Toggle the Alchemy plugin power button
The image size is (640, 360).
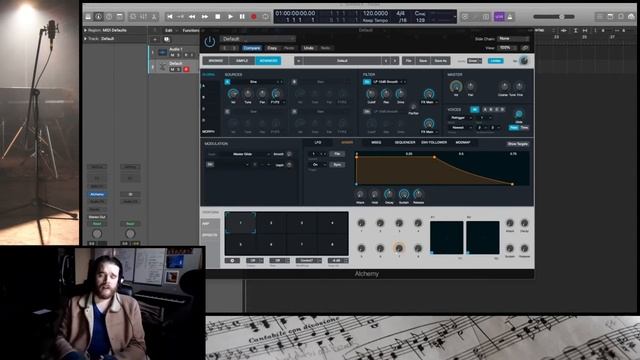tap(210, 42)
